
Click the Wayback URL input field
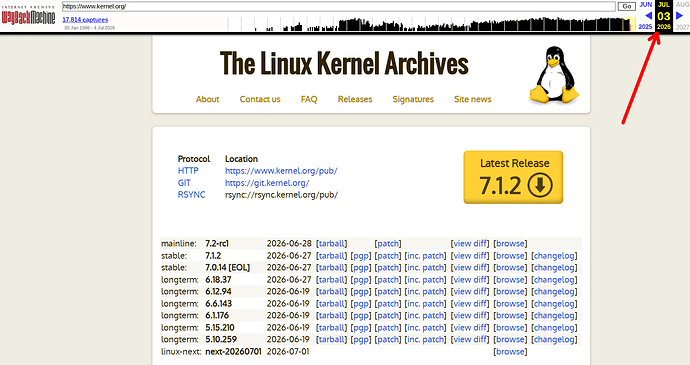pyautogui.click(x=338, y=6)
